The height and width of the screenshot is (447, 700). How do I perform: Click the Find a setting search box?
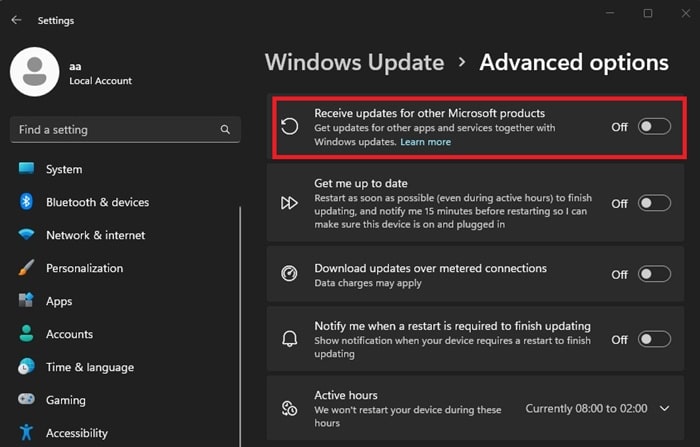pyautogui.click(x=115, y=130)
